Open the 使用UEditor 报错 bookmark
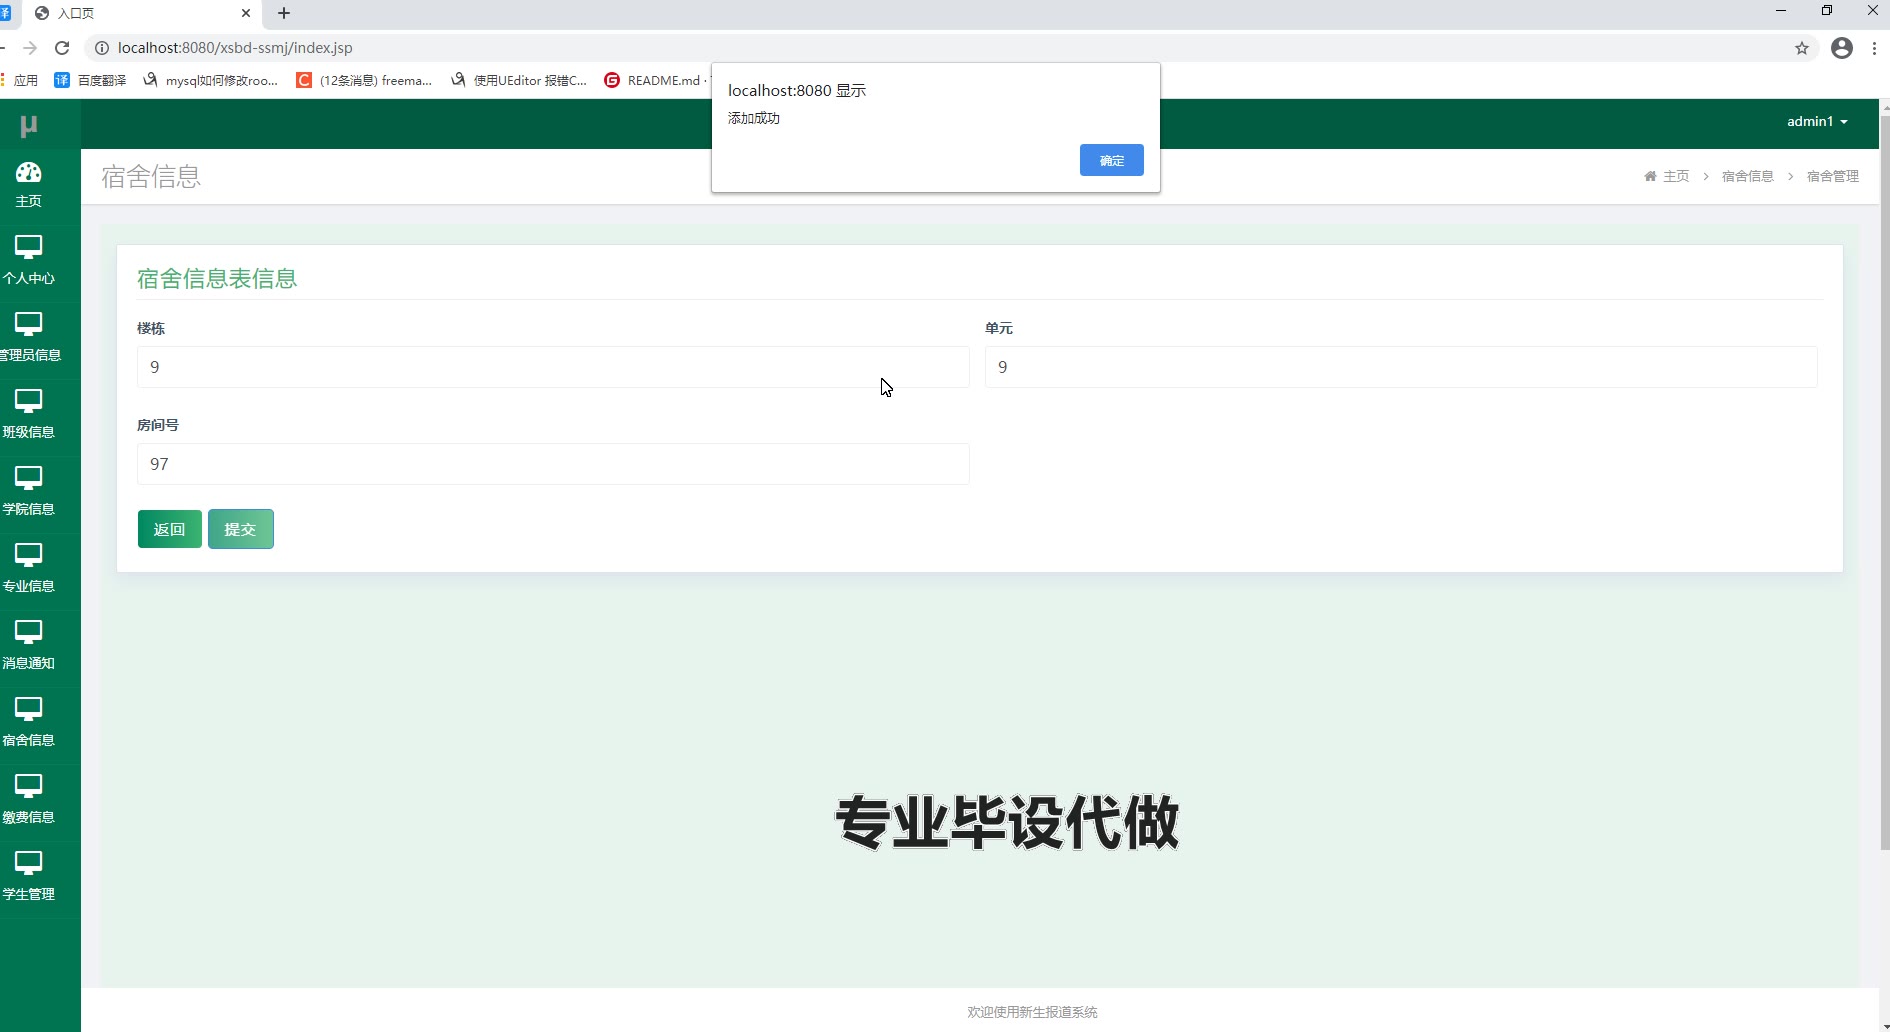The image size is (1890, 1032). [x=519, y=80]
